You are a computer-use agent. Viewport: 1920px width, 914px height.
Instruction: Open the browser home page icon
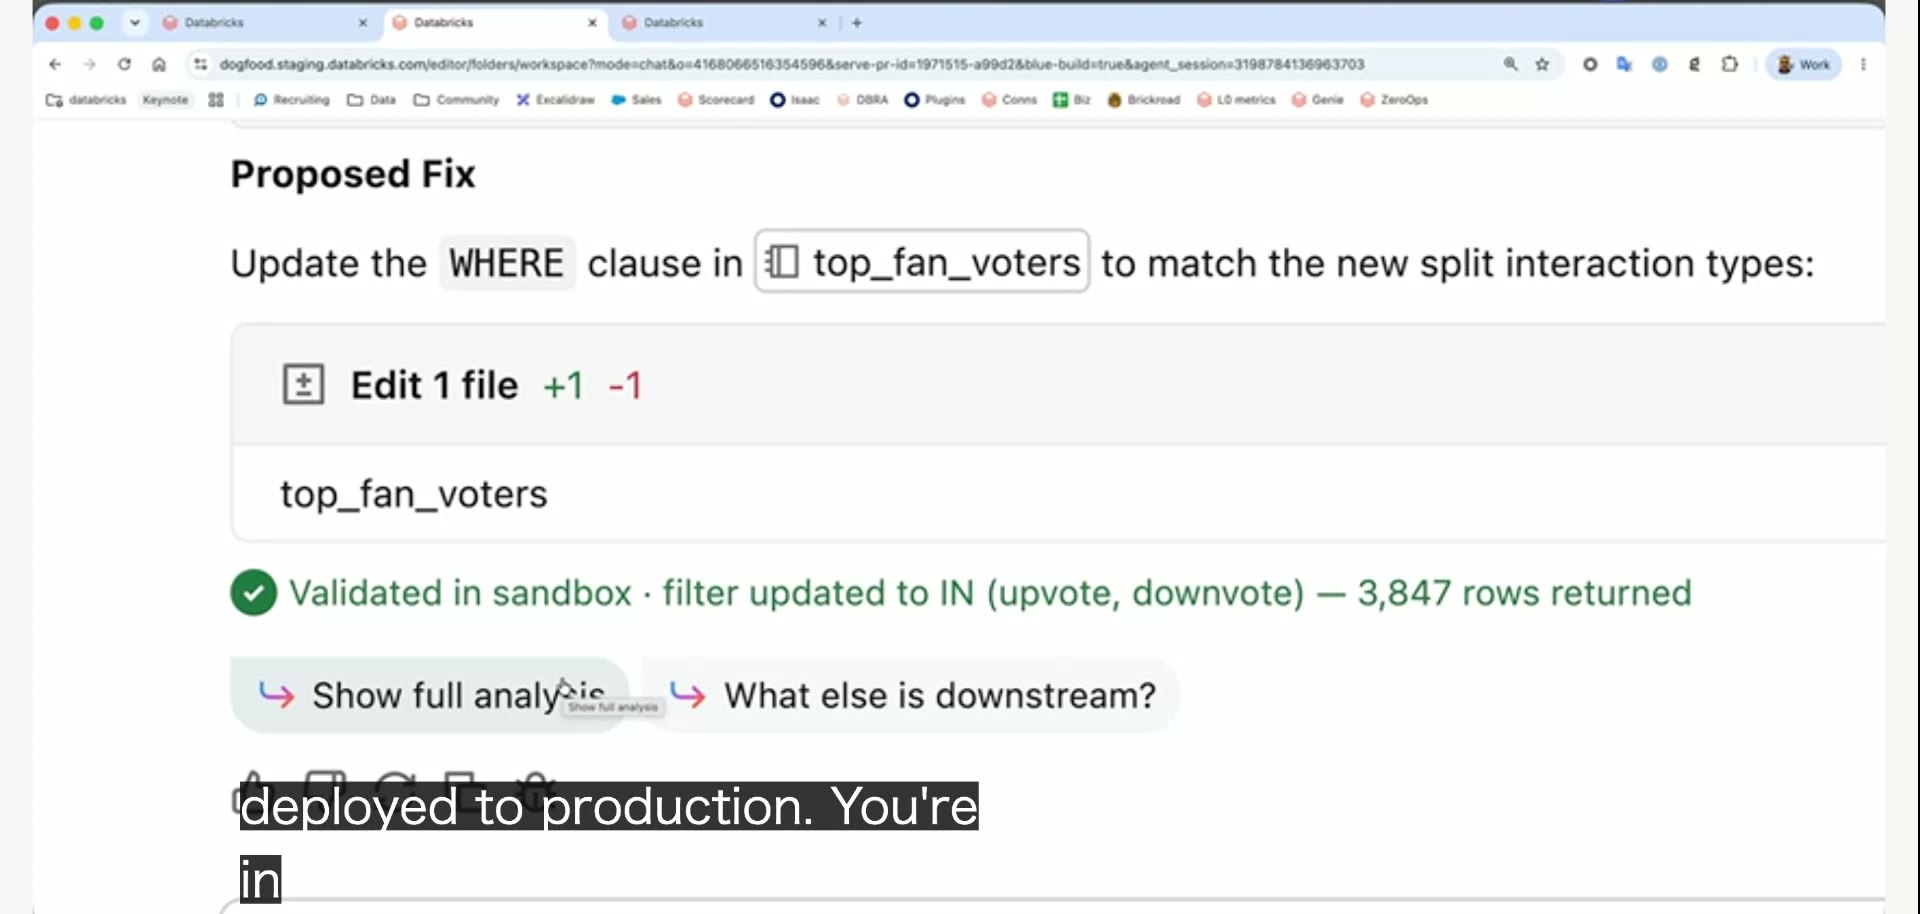pyautogui.click(x=159, y=64)
